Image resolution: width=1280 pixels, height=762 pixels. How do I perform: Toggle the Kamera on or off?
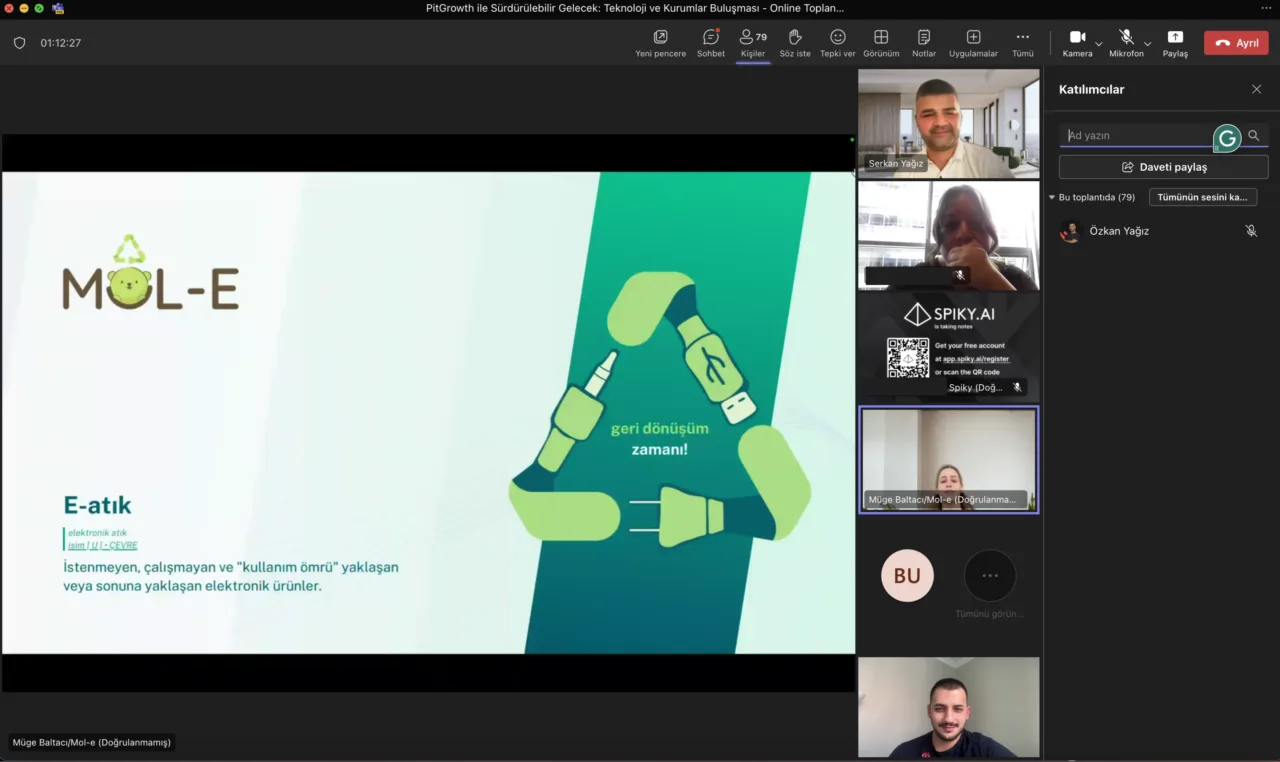pyautogui.click(x=1077, y=43)
